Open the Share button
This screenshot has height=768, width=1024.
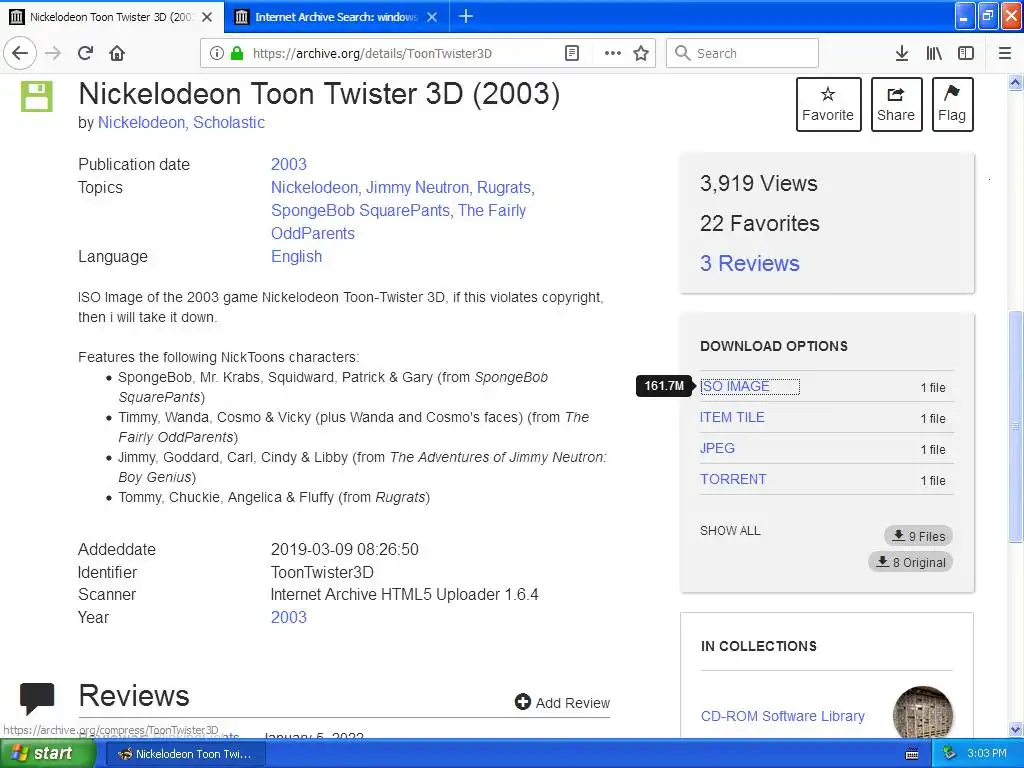click(896, 104)
